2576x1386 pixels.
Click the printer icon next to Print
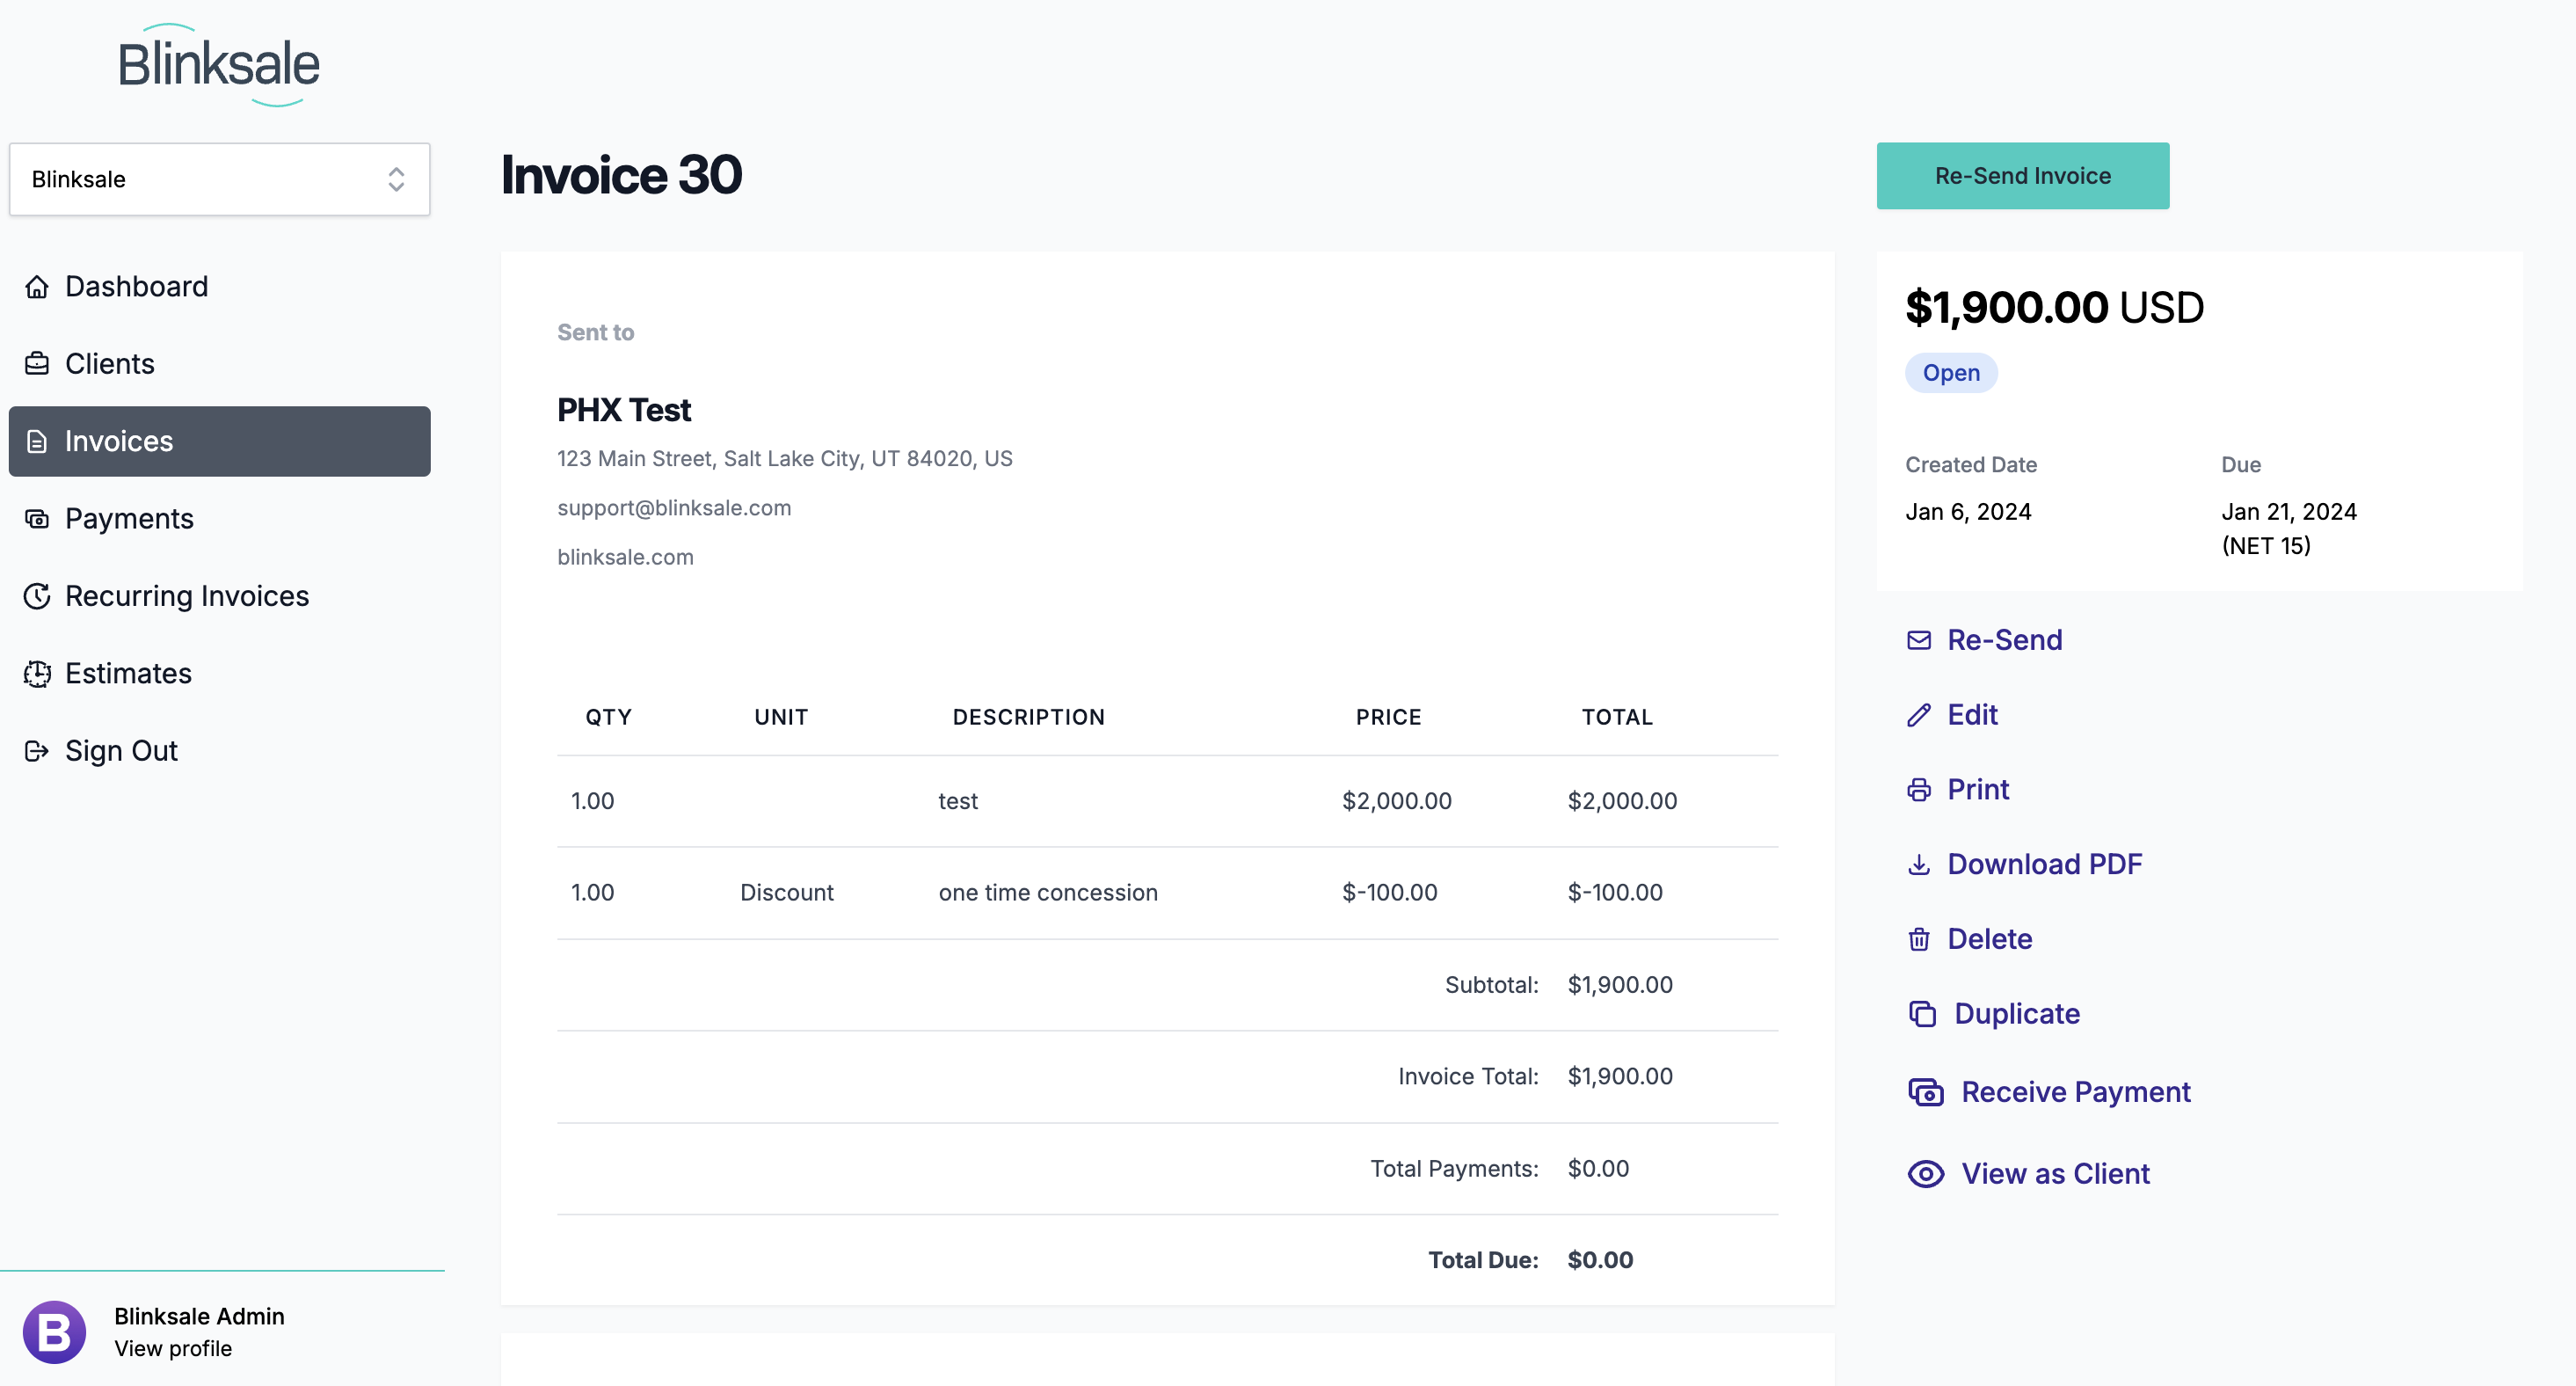tap(1920, 789)
